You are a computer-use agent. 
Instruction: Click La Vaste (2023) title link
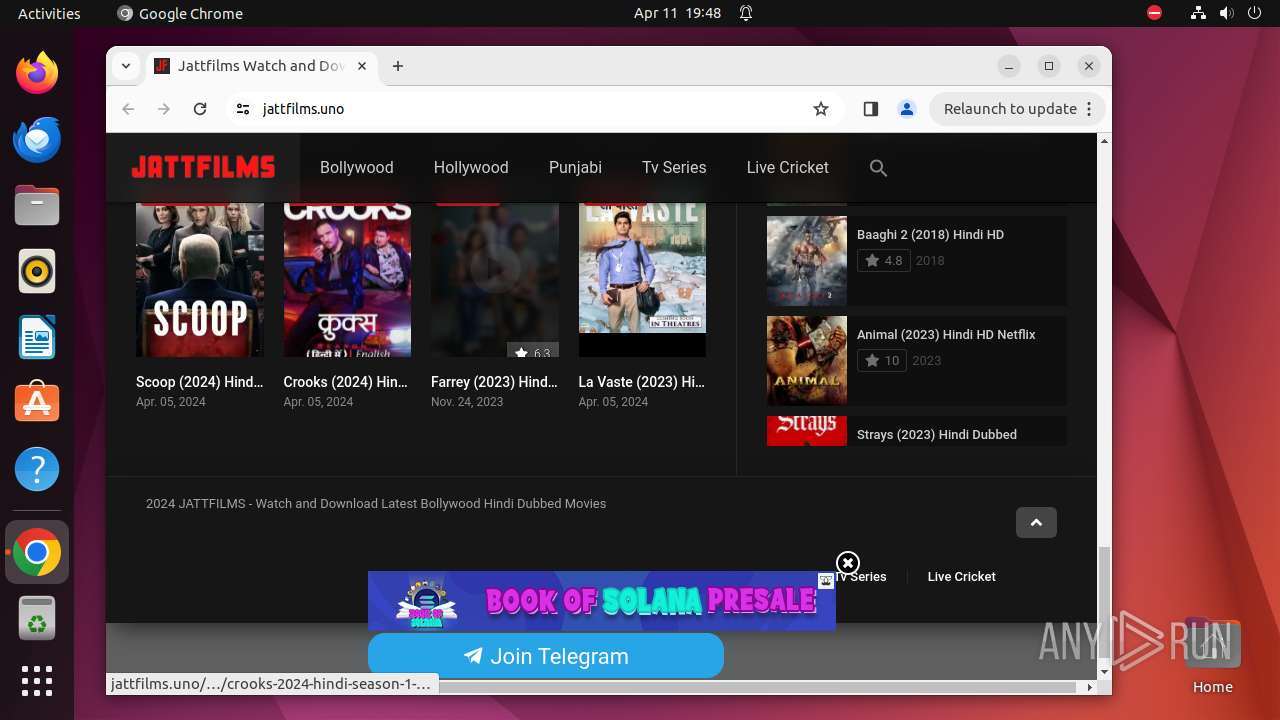coord(641,382)
